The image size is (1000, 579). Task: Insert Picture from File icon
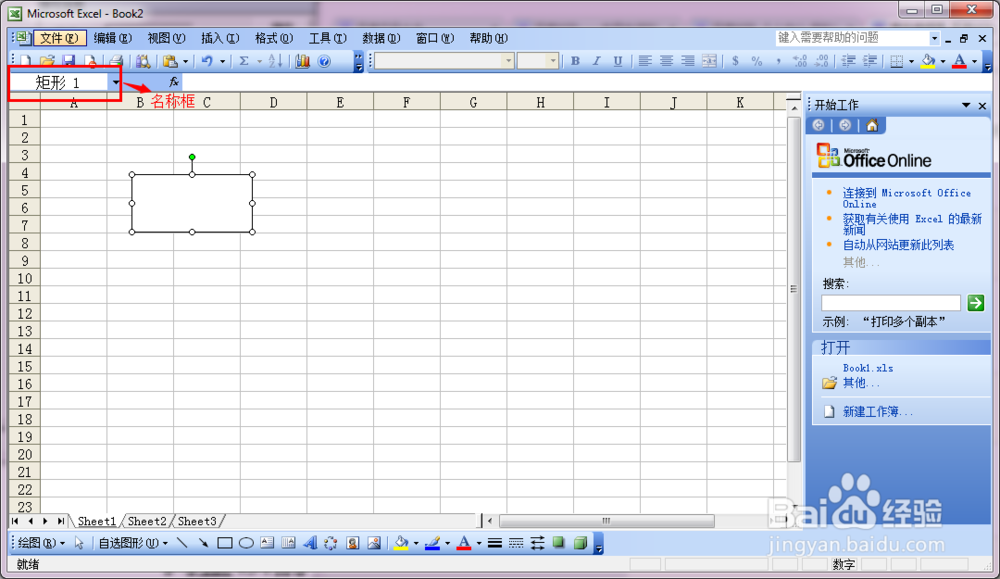374,543
